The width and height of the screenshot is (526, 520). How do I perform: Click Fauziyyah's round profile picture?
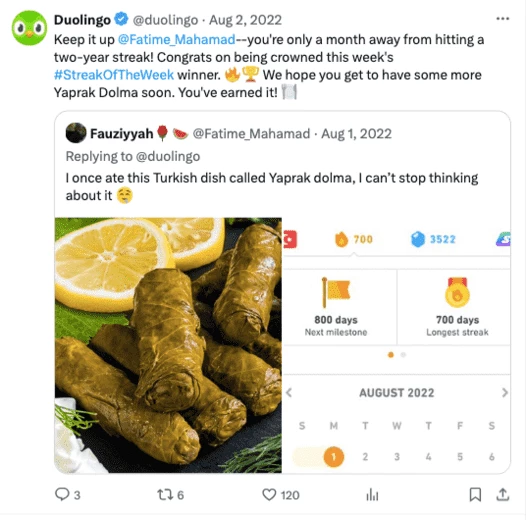[x=76, y=133]
